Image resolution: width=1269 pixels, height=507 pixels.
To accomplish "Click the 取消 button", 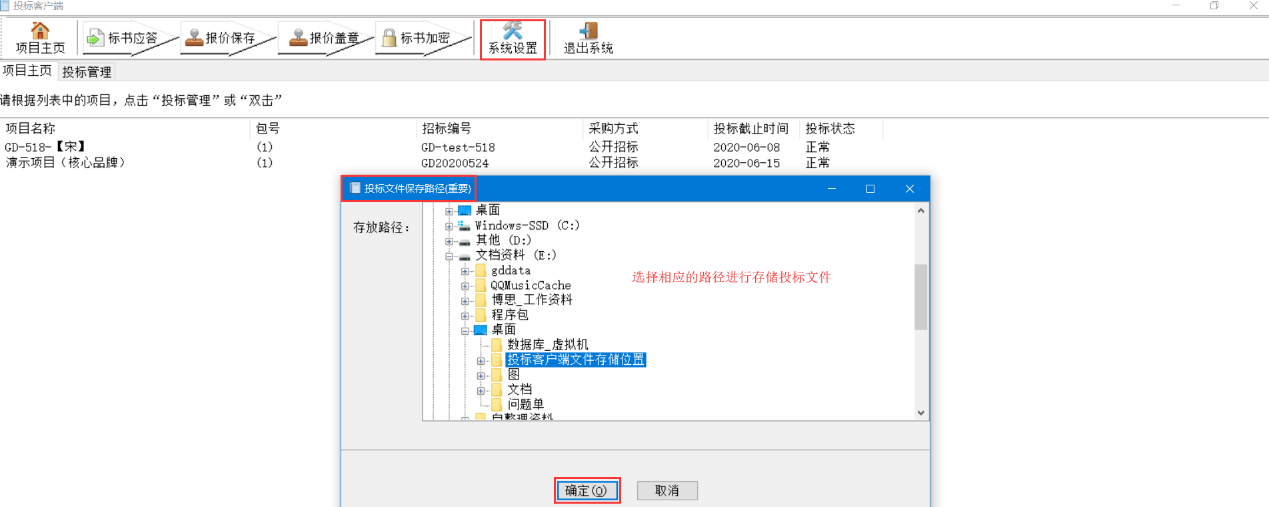I will click(666, 491).
